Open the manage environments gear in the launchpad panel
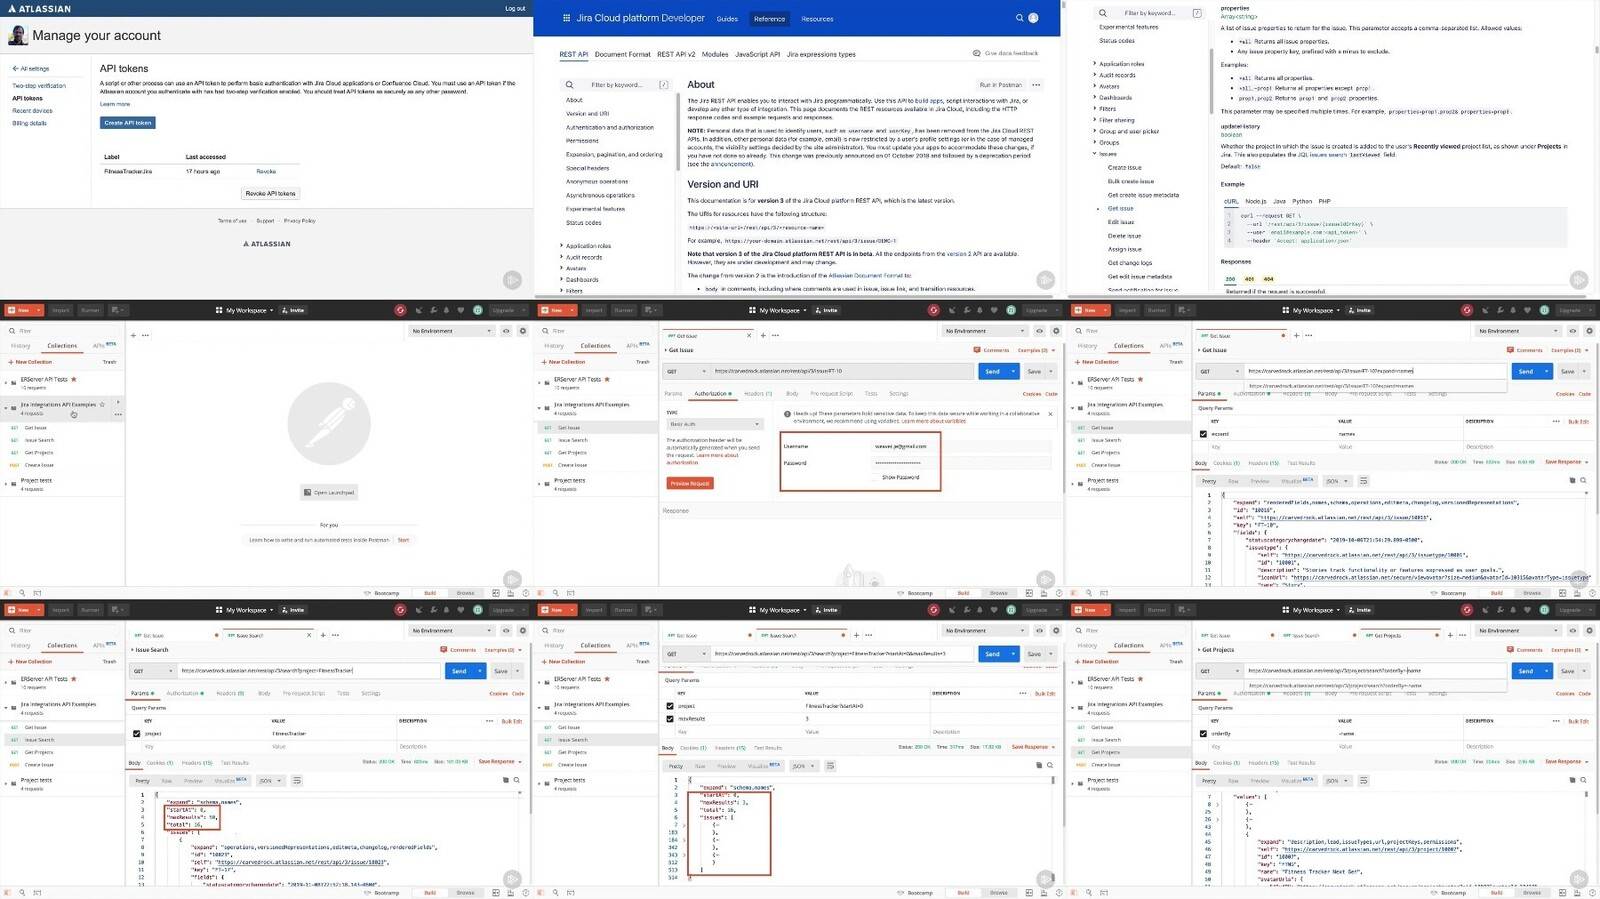The width and height of the screenshot is (1600, 899). 522,331
